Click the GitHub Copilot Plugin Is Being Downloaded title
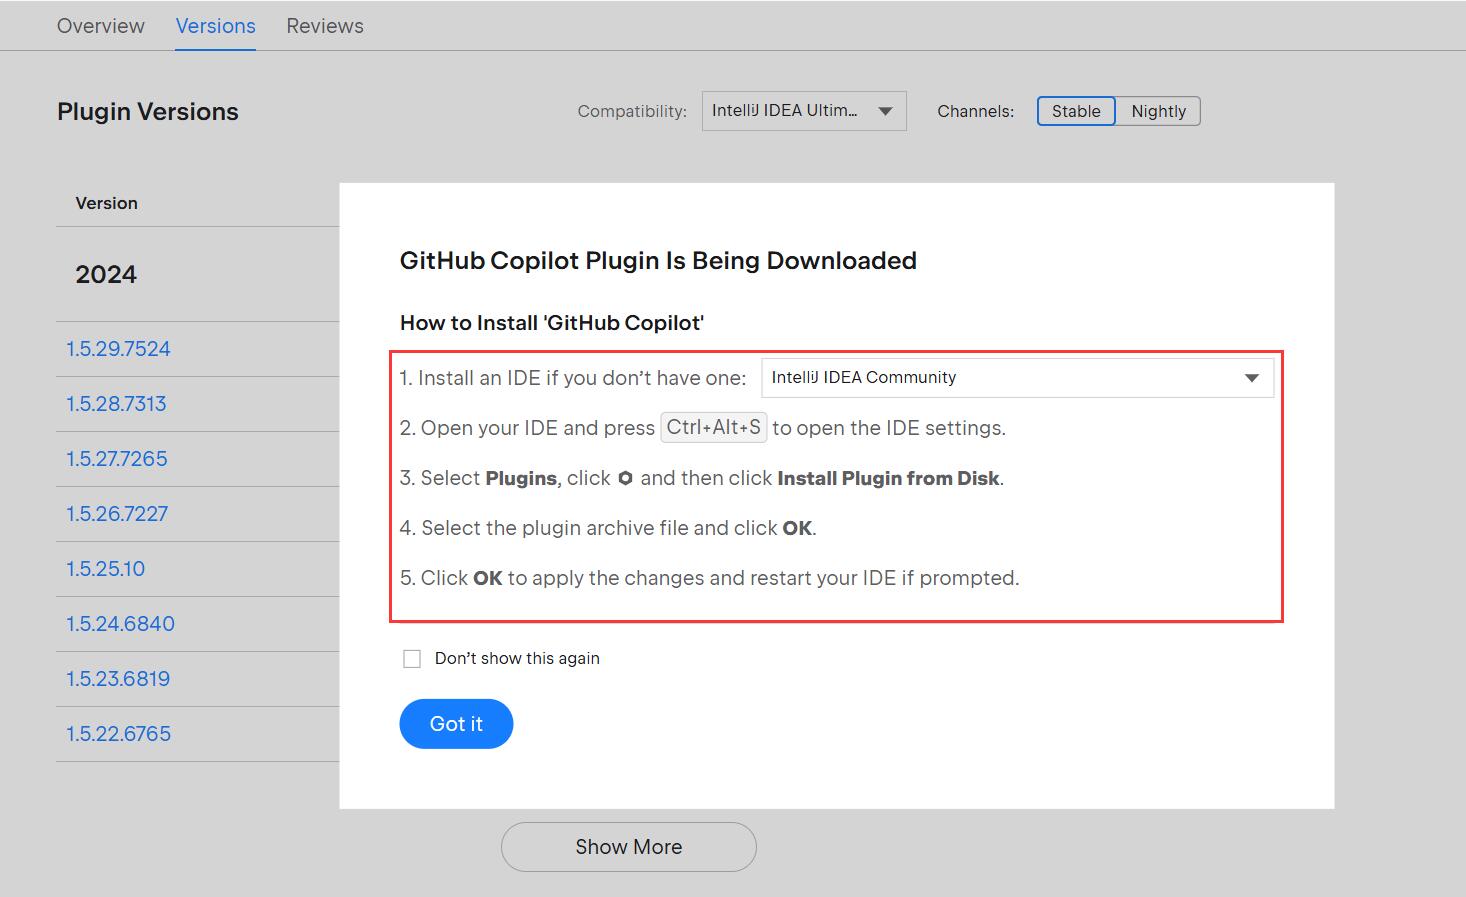The width and height of the screenshot is (1466, 897). click(x=658, y=261)
